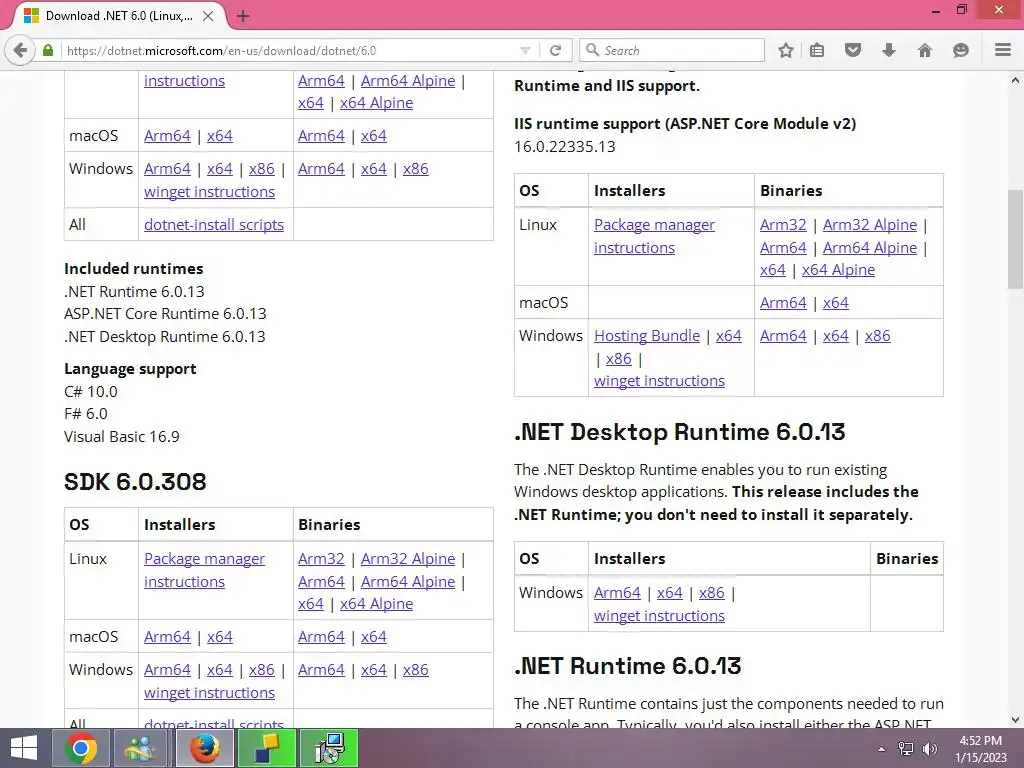Screen dimensions: 1024x768
Task: Click 'ASP.NET Core Runtime 6.0.13' in Included runtimes
Action: tap(165, 314)
